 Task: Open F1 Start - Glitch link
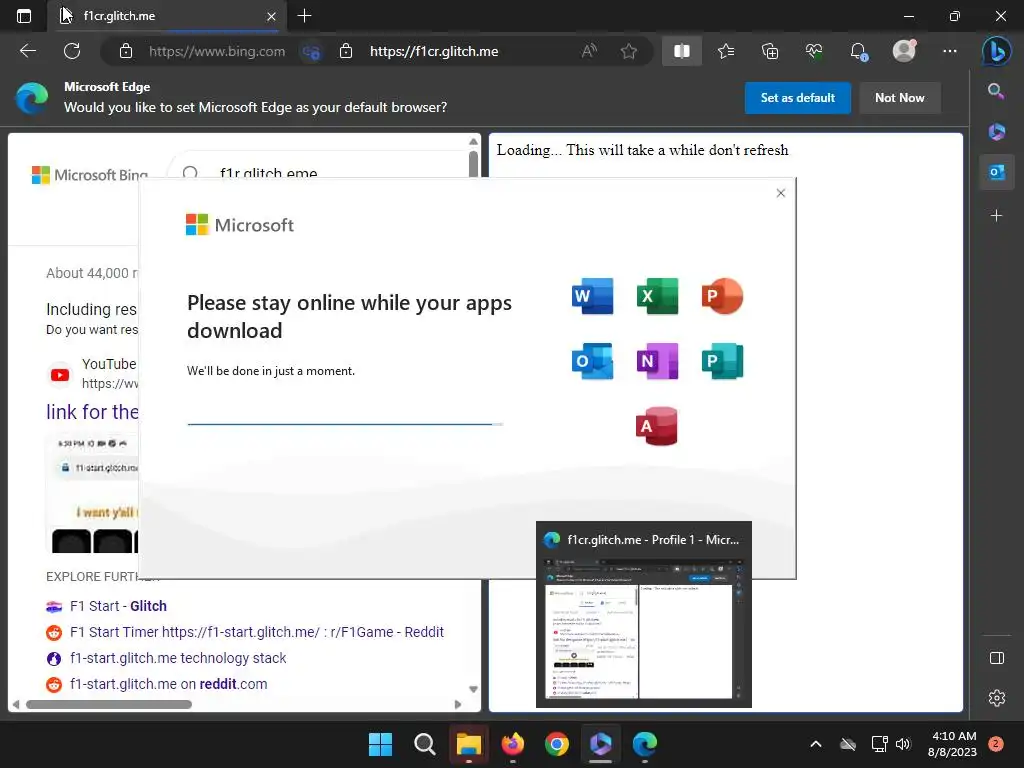(x=118, y=606)
